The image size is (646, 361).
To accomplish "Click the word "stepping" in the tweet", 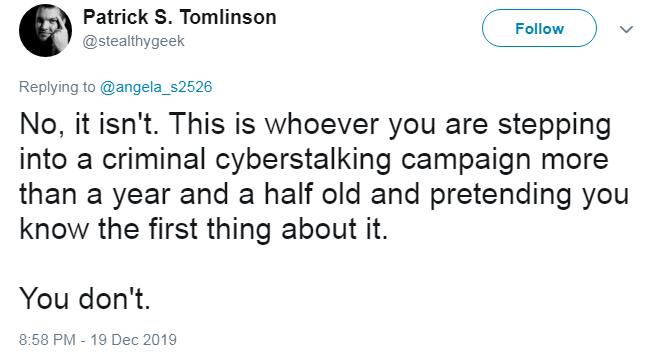I will point(555,124).
